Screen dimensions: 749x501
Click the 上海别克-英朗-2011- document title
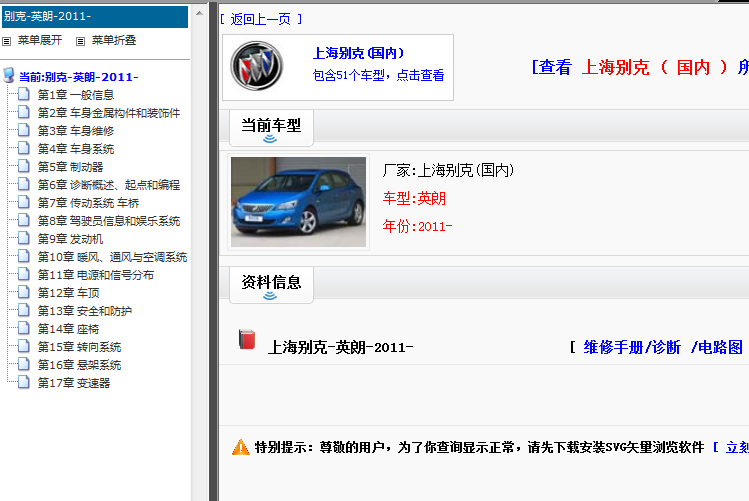click(x=341, y=347)
